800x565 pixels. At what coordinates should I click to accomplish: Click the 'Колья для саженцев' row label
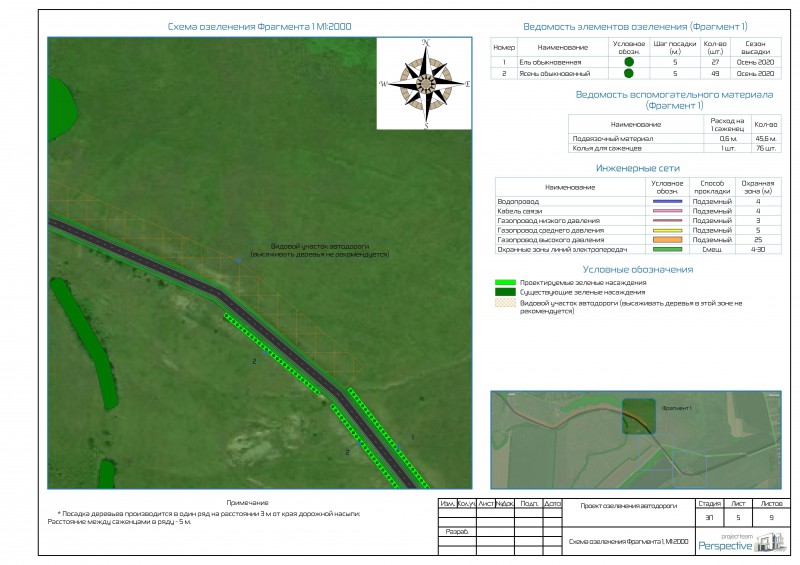[x=607, y=149]
